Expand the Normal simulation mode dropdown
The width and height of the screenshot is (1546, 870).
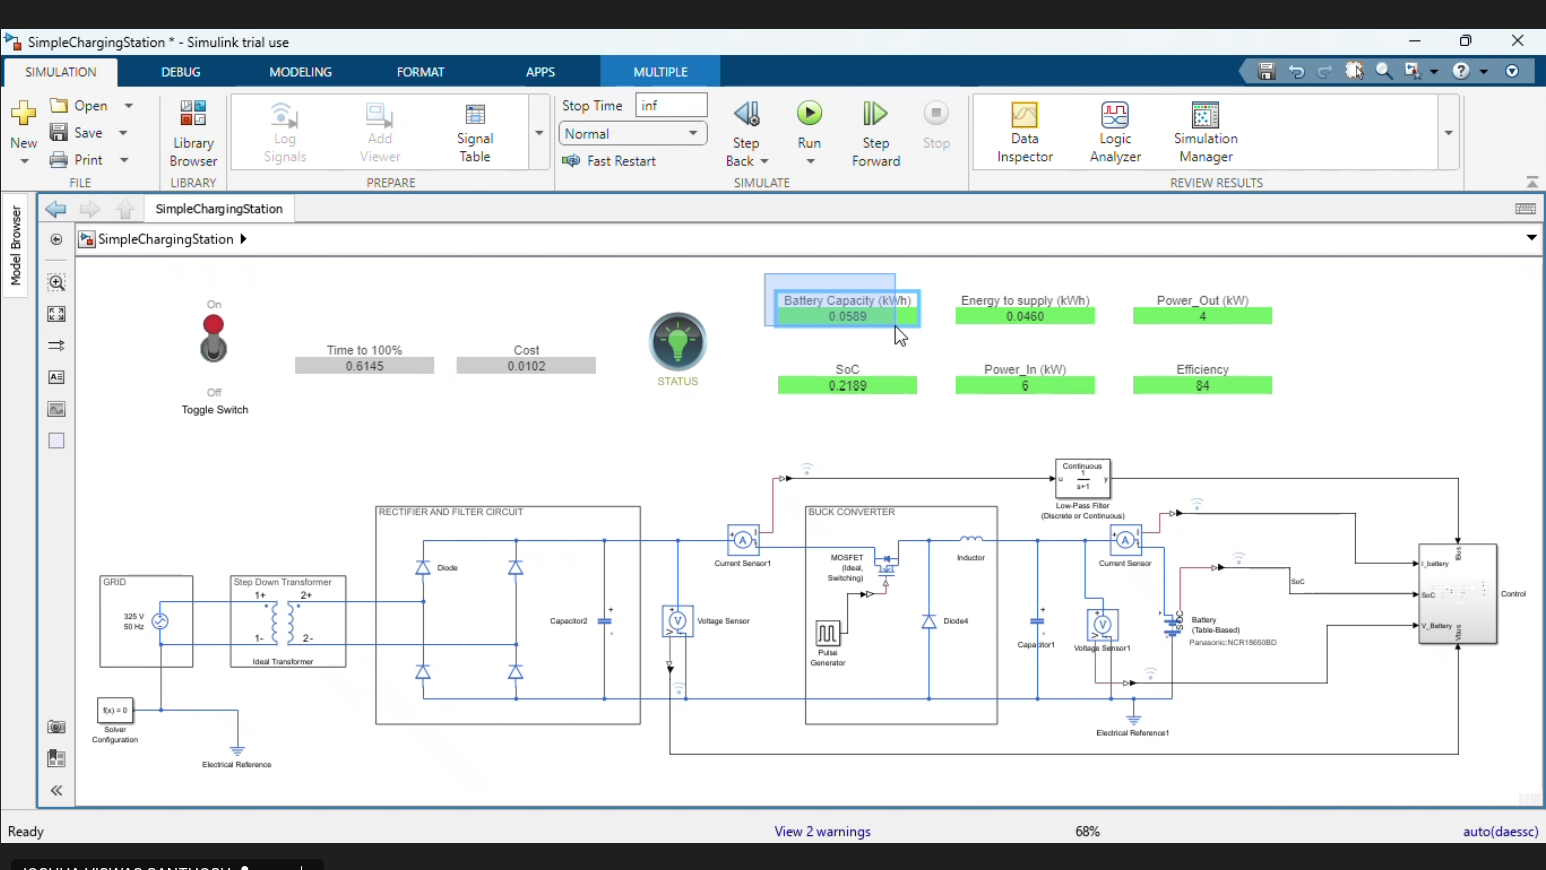(693, 133)
